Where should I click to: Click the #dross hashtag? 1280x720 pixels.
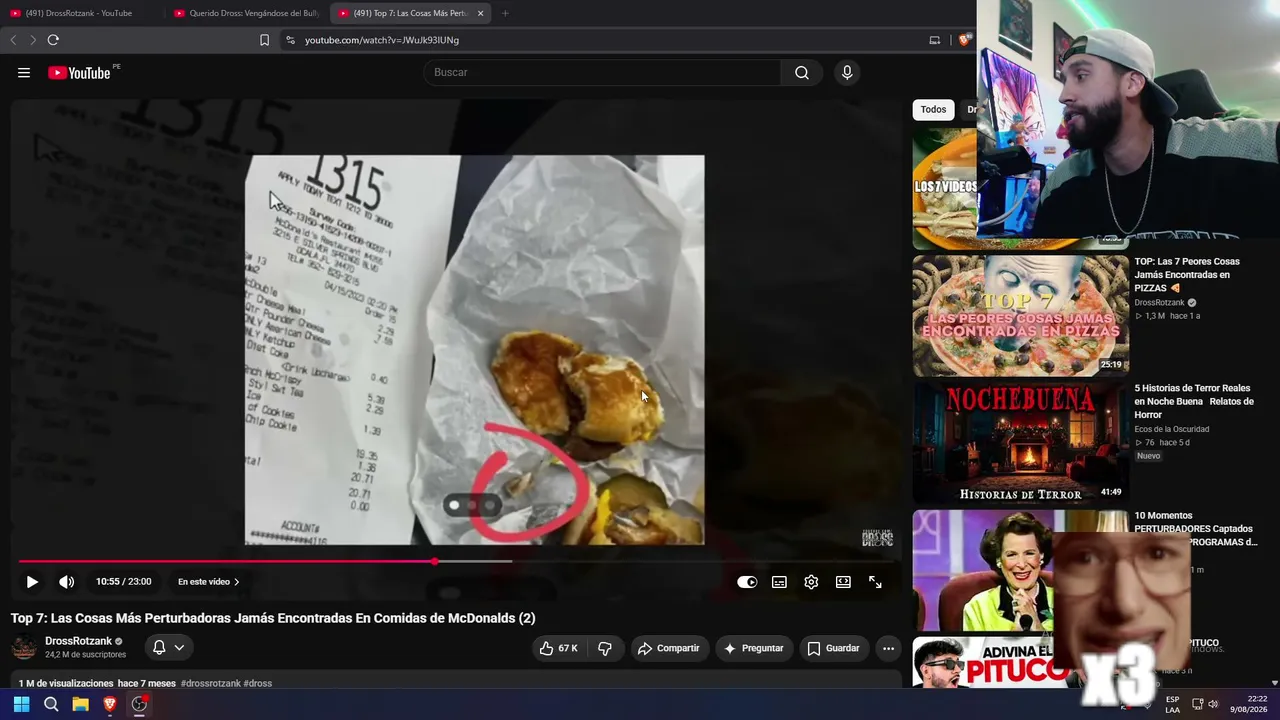[x=258, y=683]
